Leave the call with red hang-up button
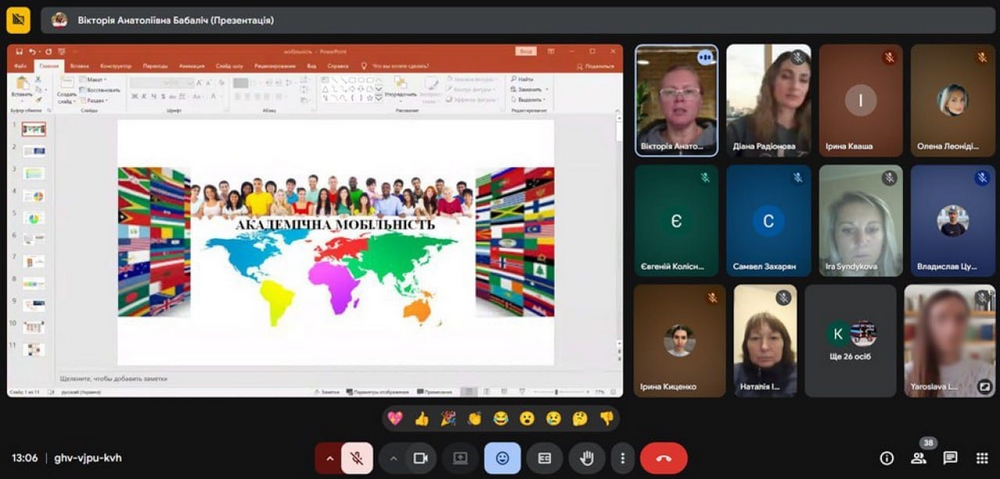Screen dimensions: 1000x479 [x=663, y=458]
